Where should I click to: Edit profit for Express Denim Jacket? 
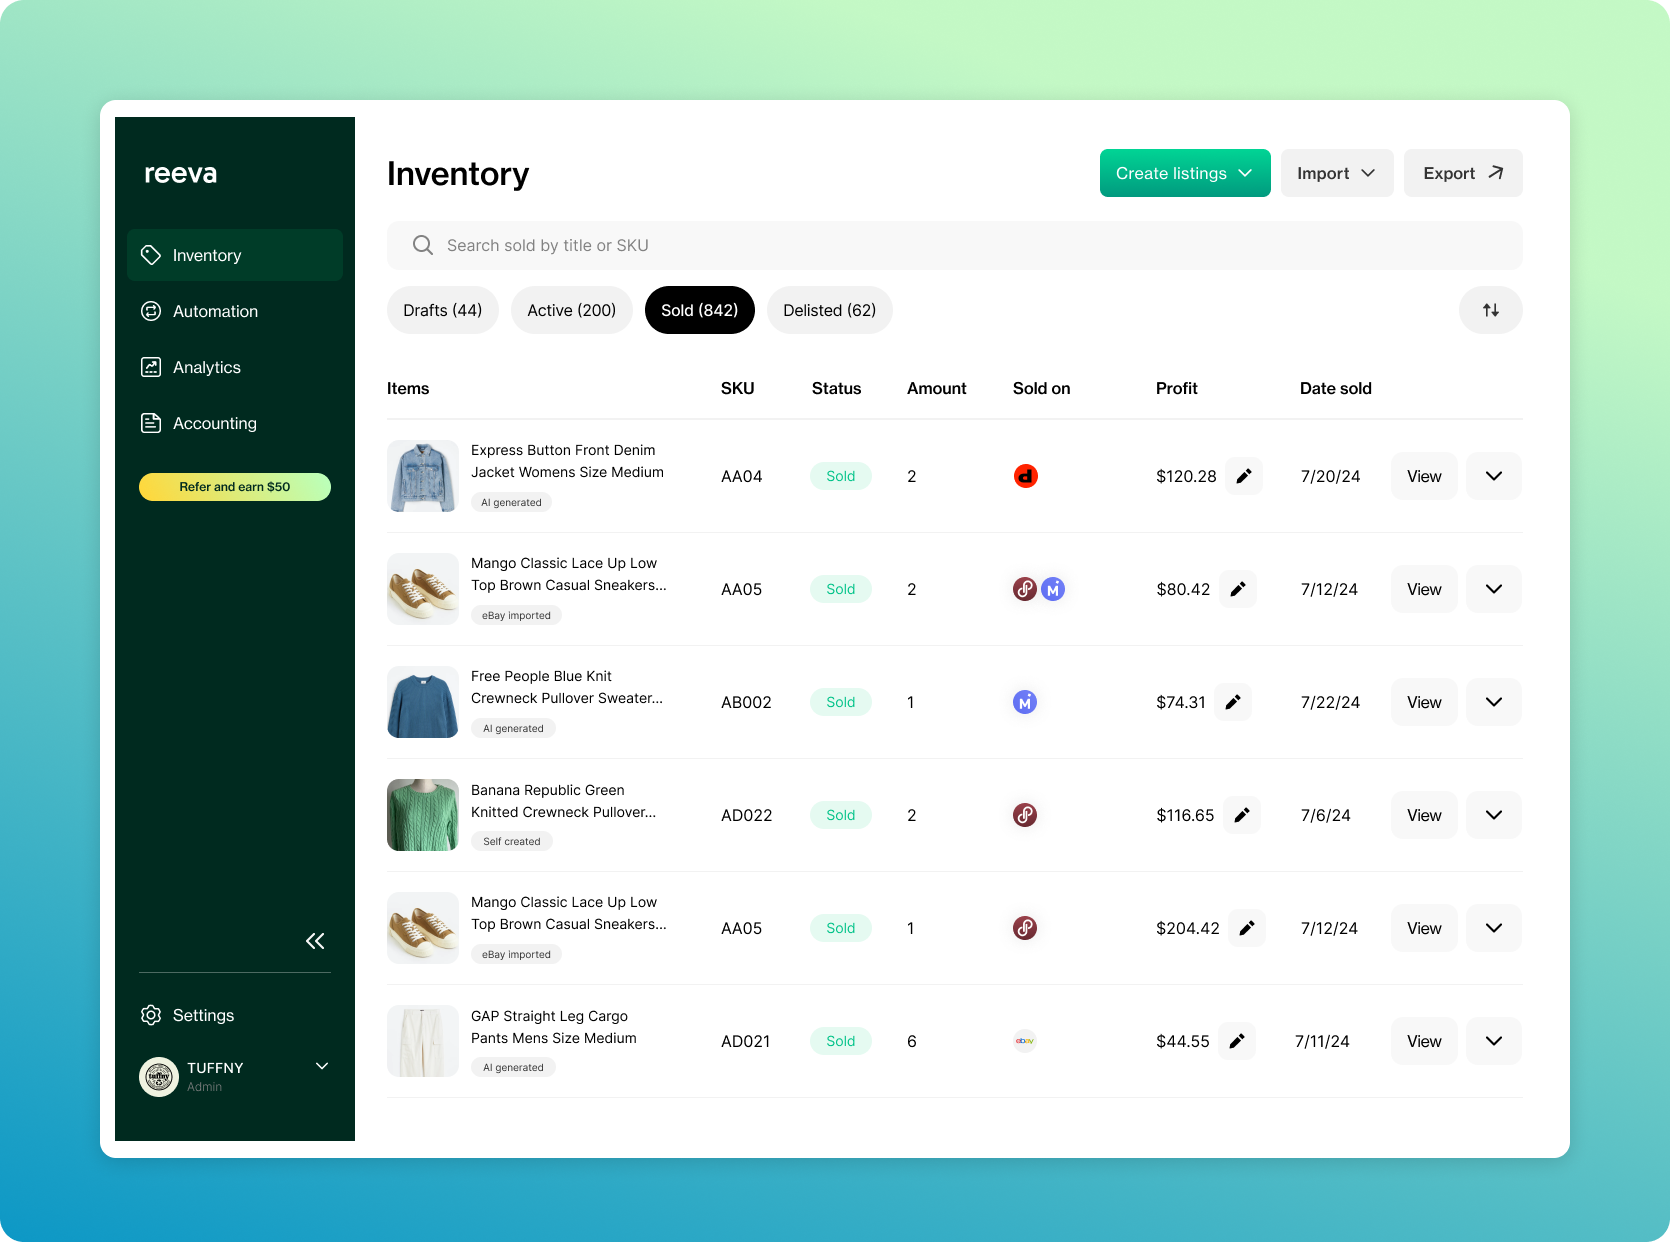[x=1243, y=476]
